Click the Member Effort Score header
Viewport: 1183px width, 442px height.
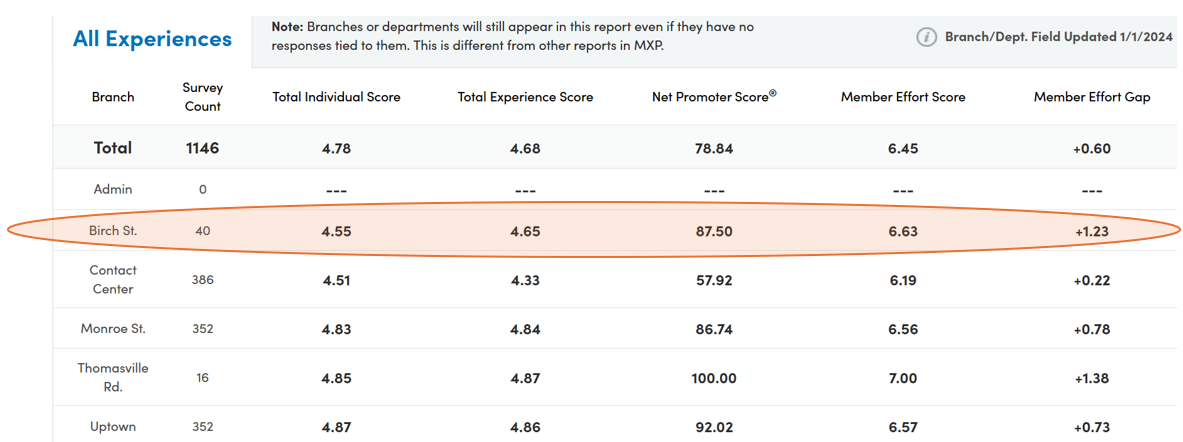pyautogui.click(x=903, y=97)
